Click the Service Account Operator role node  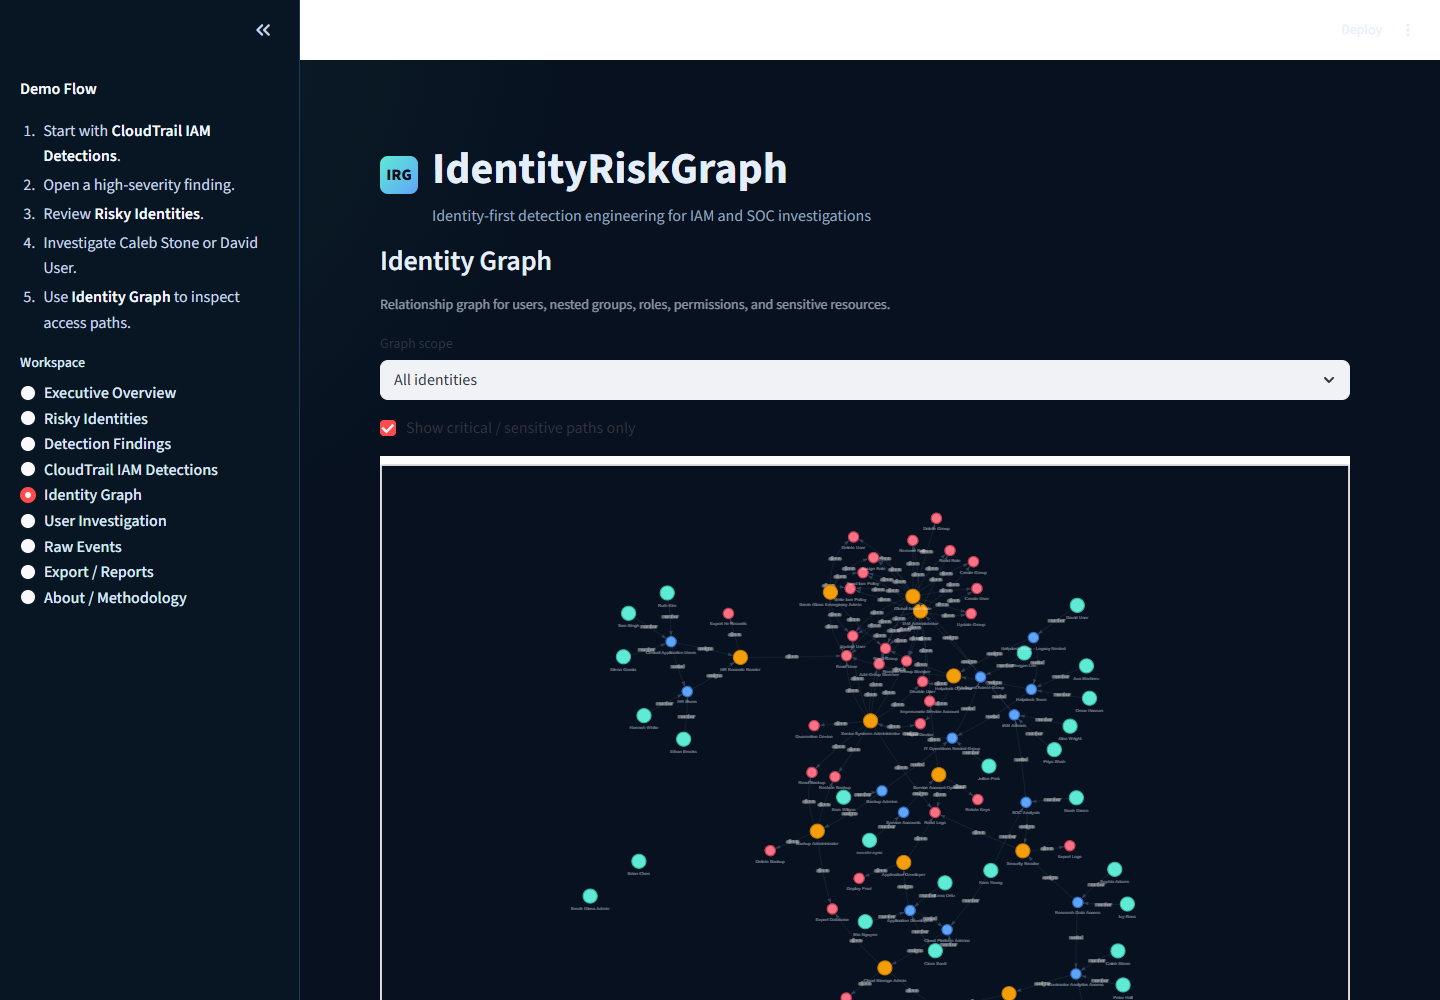[x=938, y=775]
